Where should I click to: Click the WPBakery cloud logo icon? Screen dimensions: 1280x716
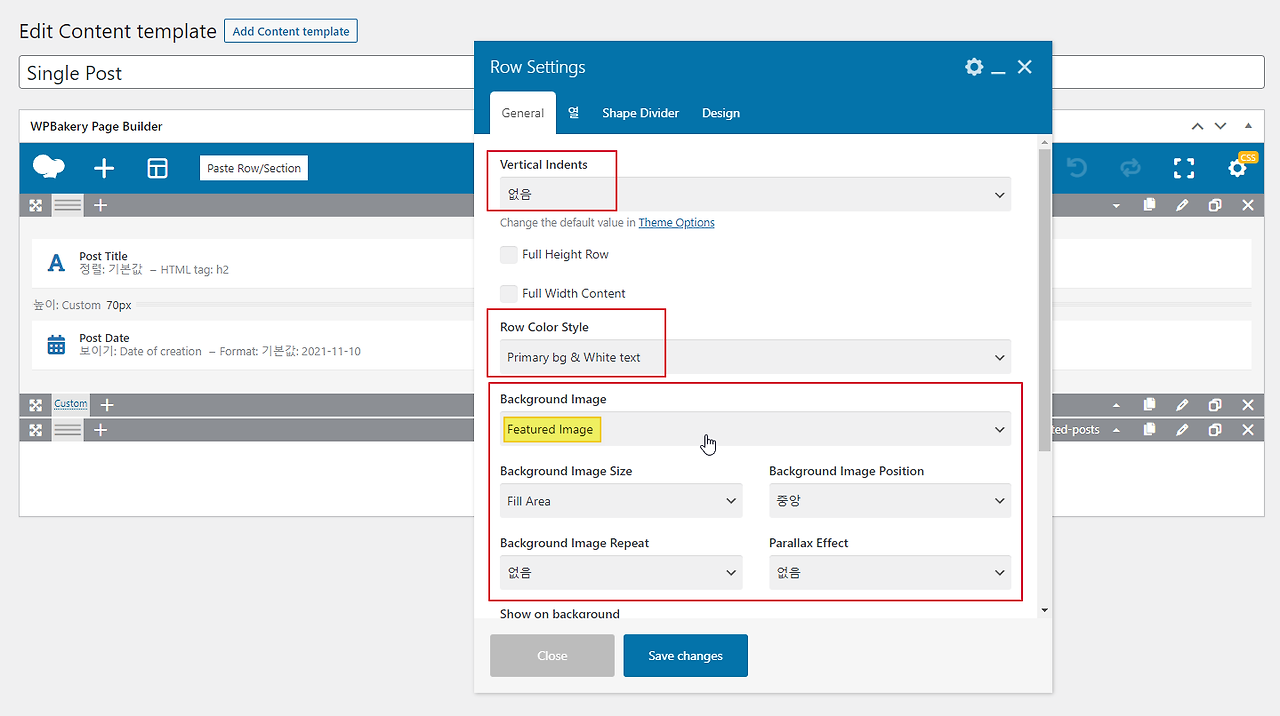pos(49,167)
